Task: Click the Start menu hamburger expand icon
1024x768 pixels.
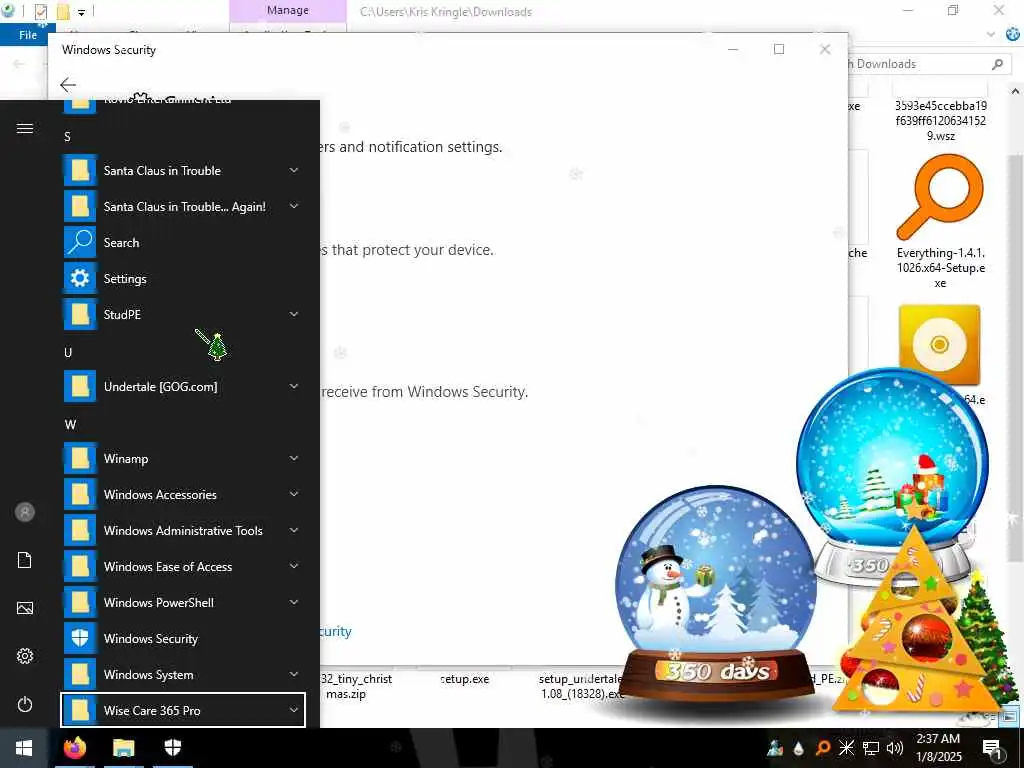Action: pyautogui.click(x=25, y=128)
